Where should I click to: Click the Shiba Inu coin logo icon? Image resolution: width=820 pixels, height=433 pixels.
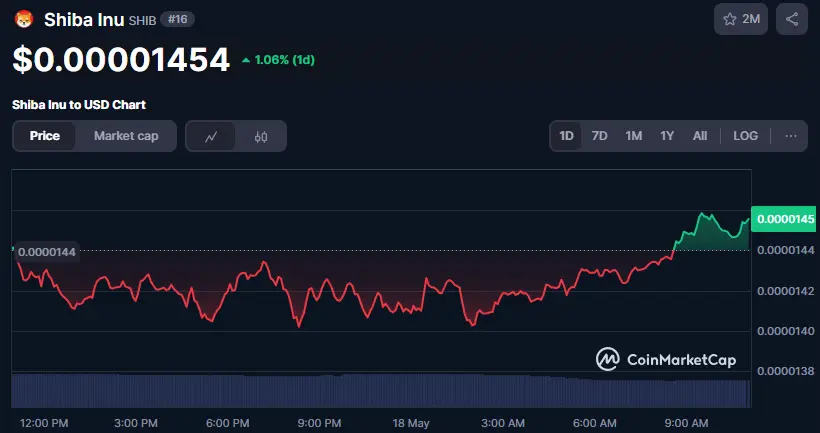click(24, 19)
